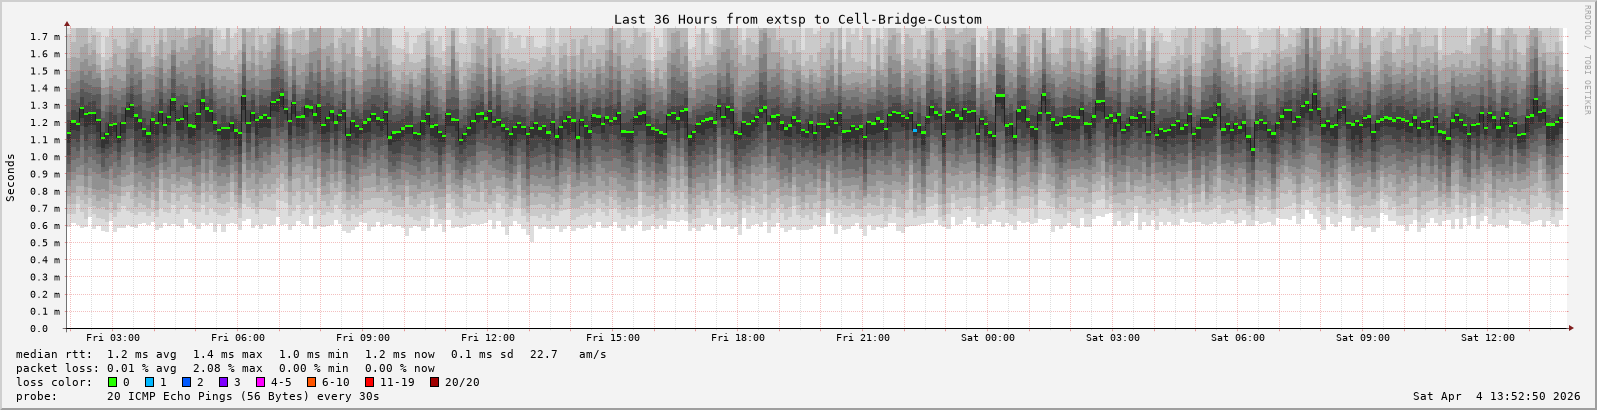Image resolution: width=1597 pixels, height=410 pixels.
Task: Click the red 11-19 loss swatch
Action: [x=369, y=382]
